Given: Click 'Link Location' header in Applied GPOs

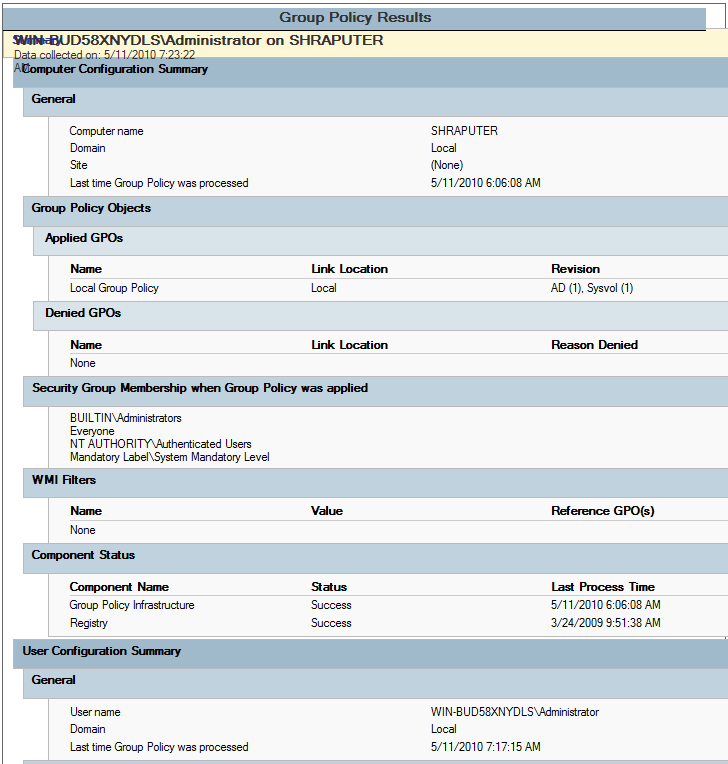Looking at the screenshot, I should click(x=349, y=269).
